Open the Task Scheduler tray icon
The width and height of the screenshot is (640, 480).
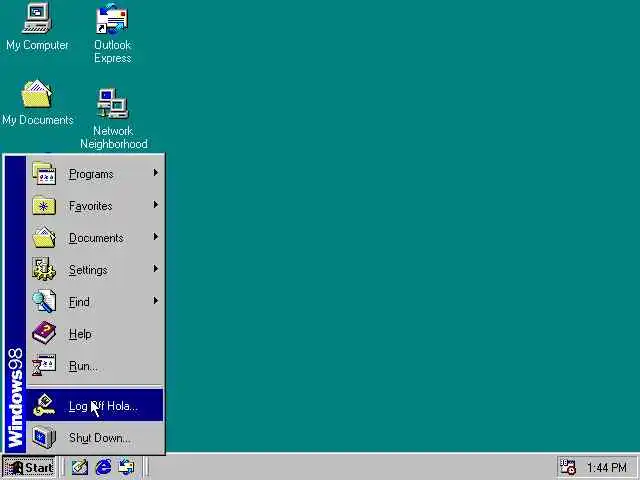pos(567,467)
